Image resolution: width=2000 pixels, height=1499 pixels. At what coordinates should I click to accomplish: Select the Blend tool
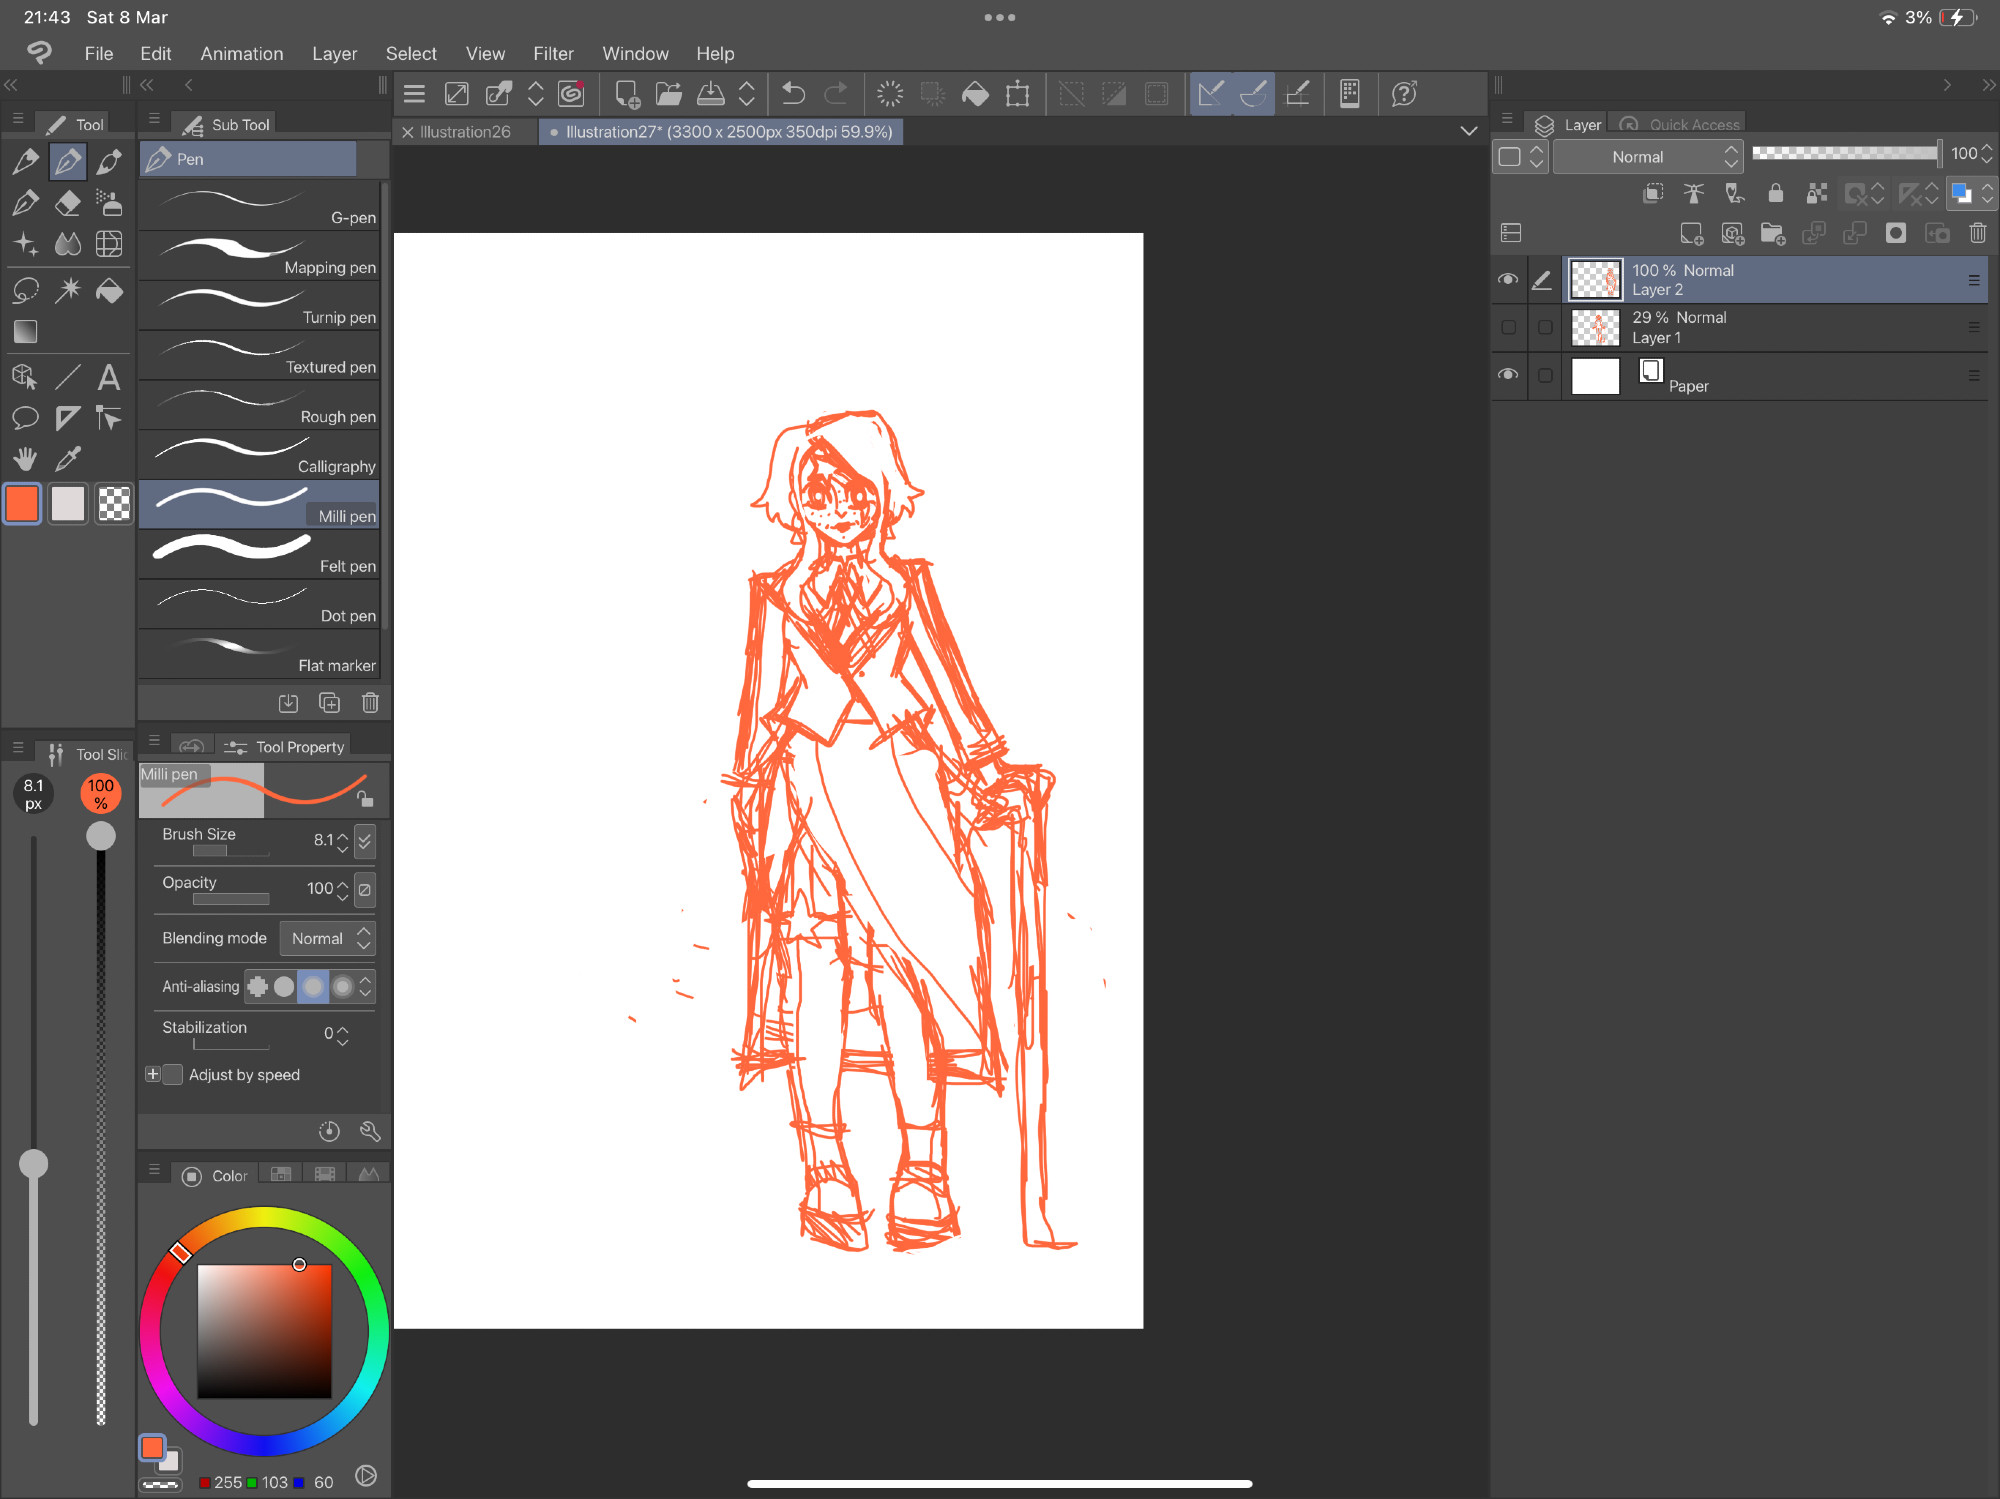coord(67,244)
